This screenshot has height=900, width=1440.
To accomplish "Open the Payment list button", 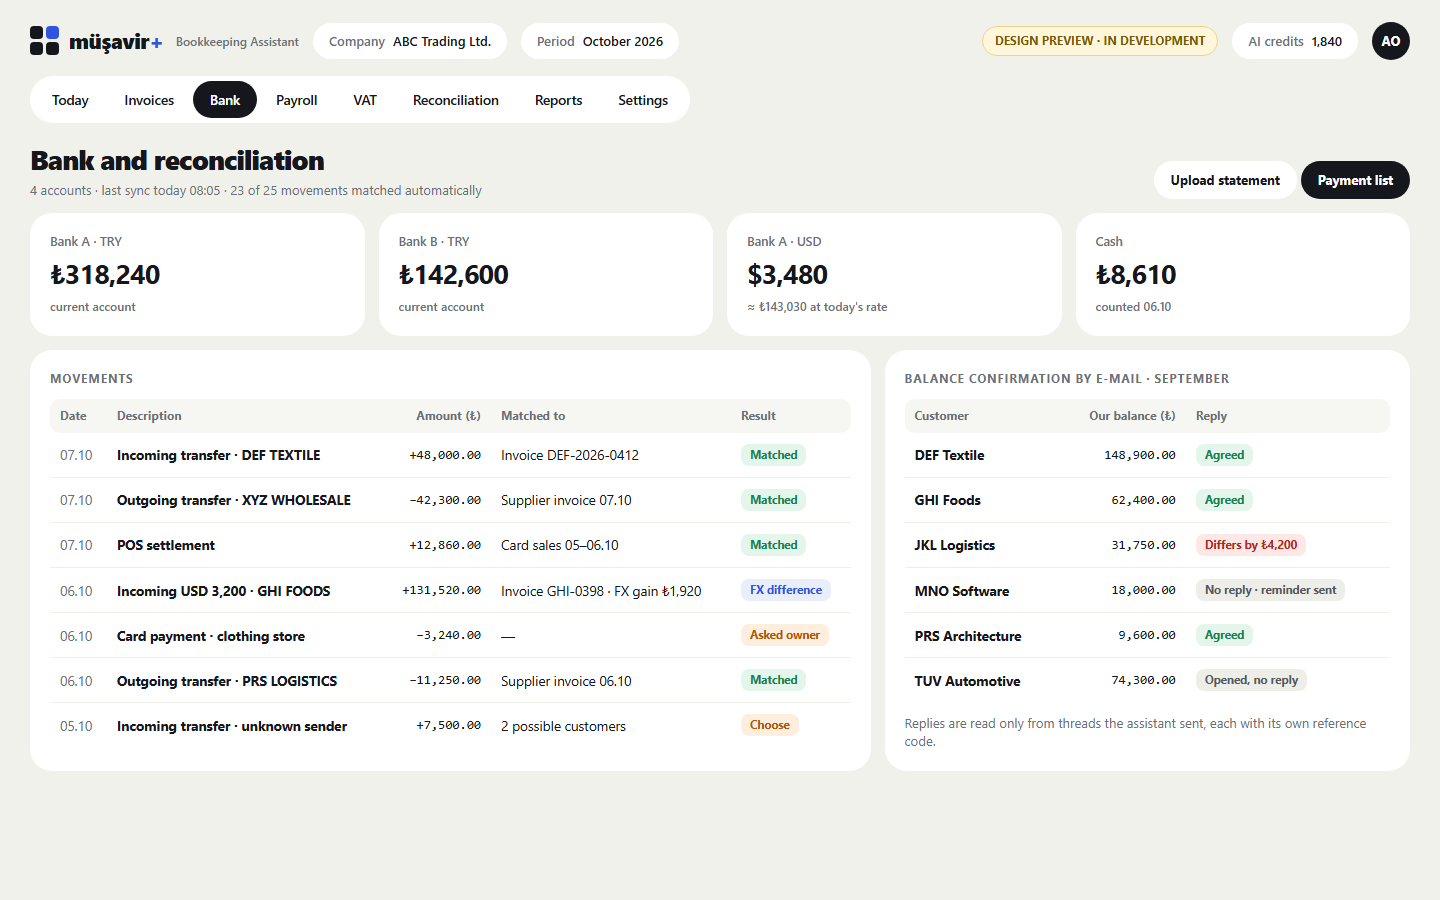I will [1355, 180].
